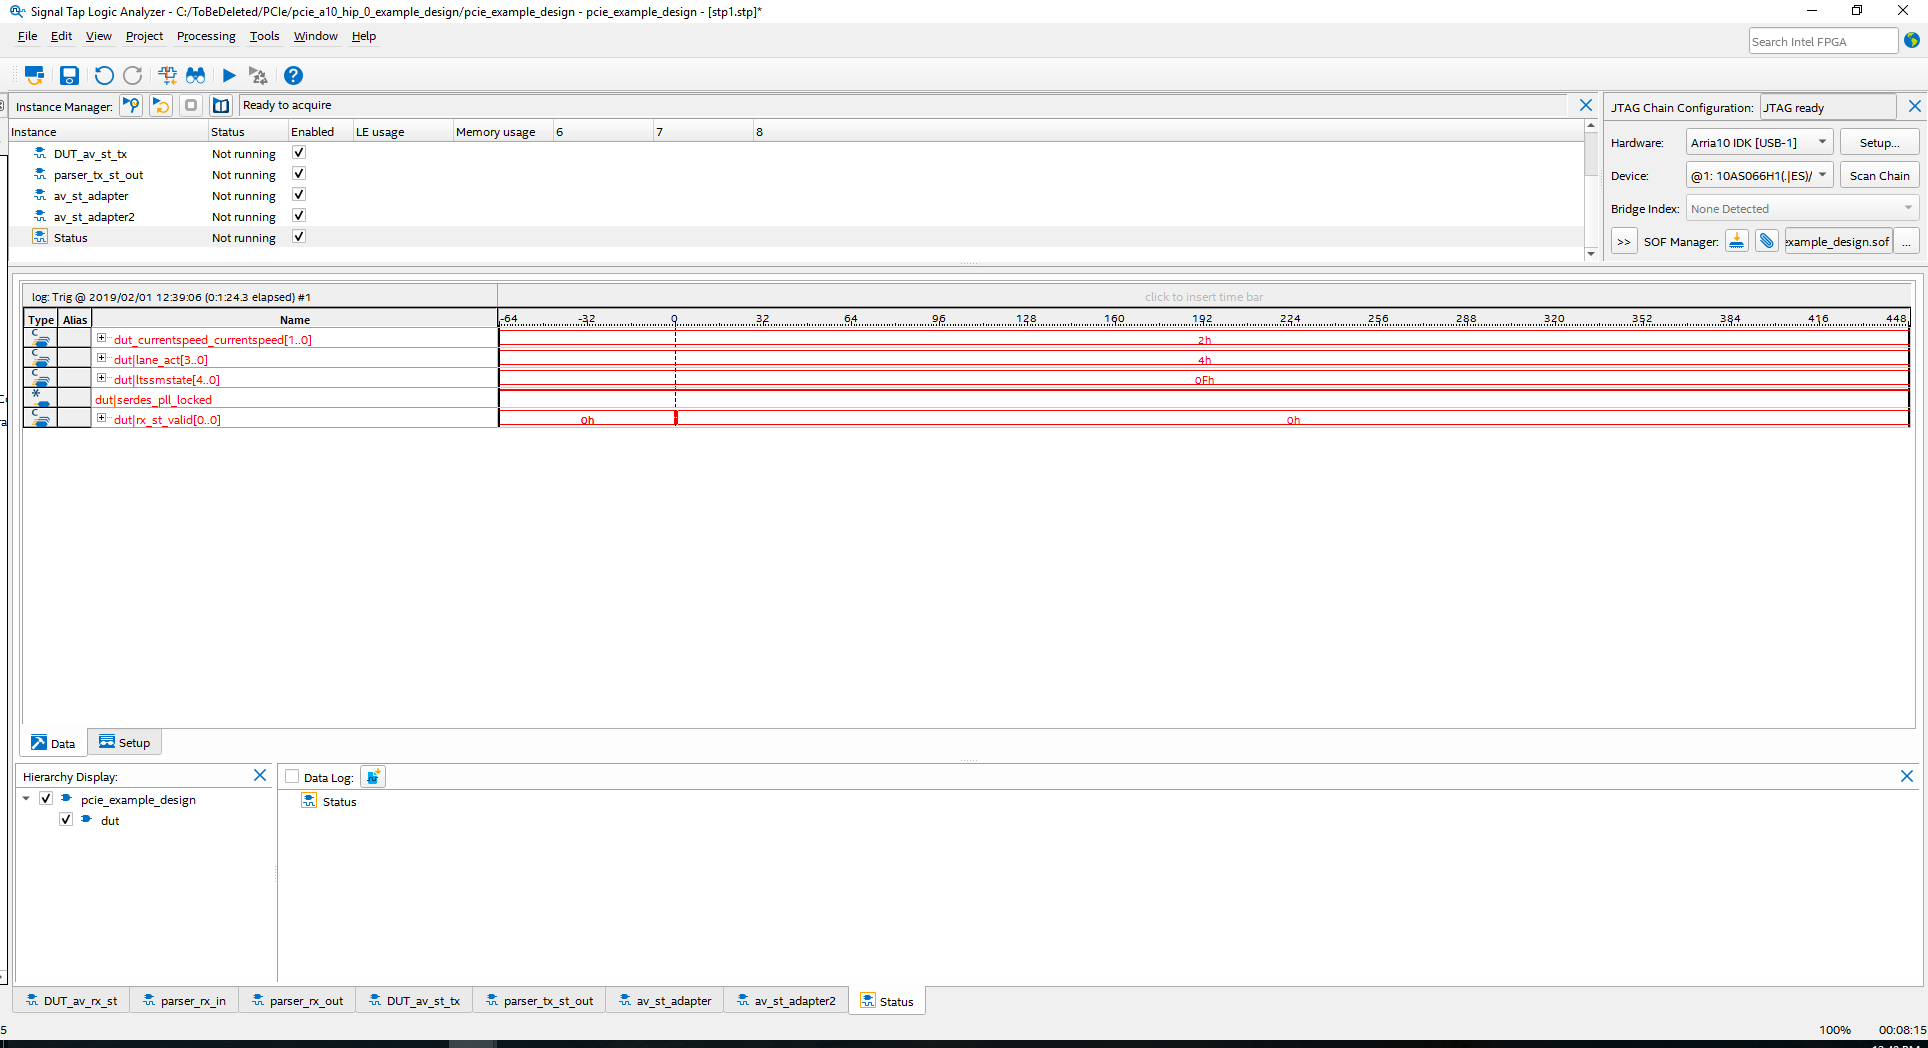Click the Intel FPGA search globe icon
The height and width of the screenshot is (1048, 1928).
pos(1912,41)
